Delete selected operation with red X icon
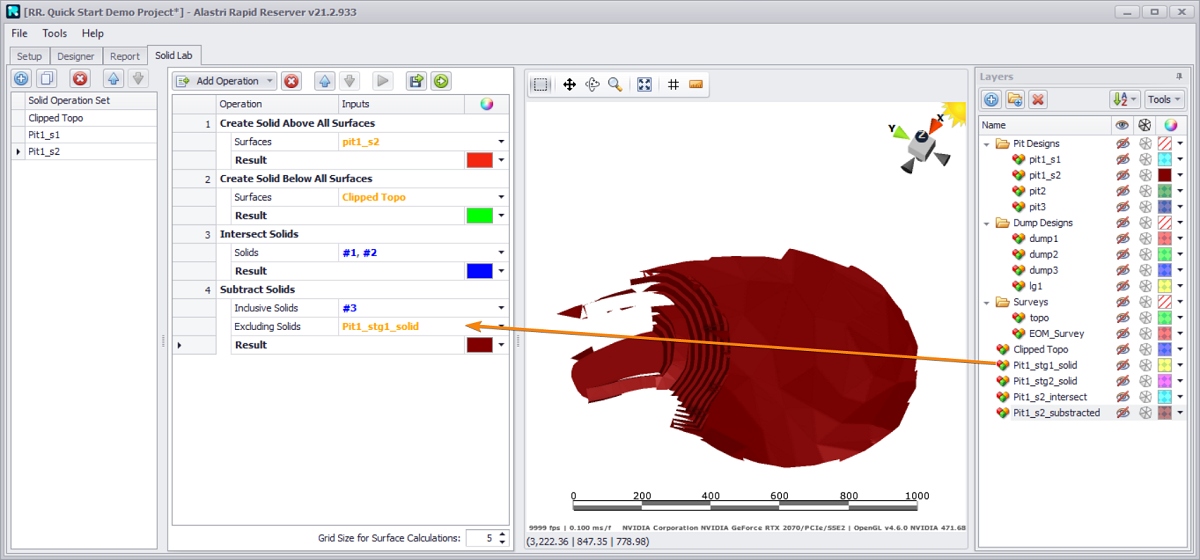1200x560 pixels. [291, 81]
